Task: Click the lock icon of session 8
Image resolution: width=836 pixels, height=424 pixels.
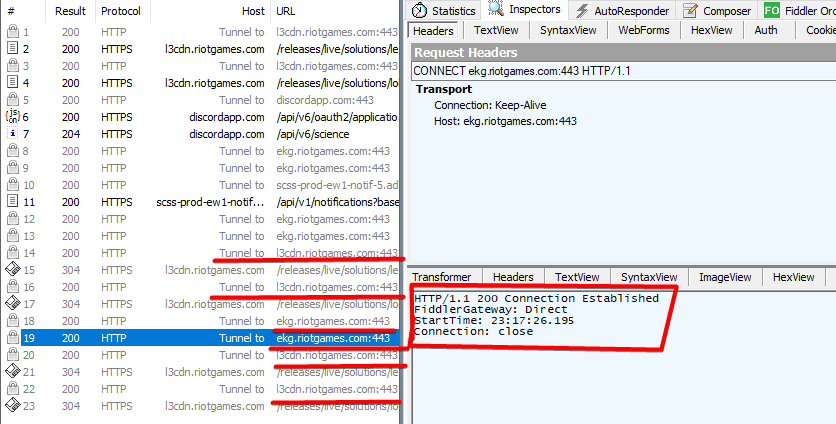Action: [13, 151]
